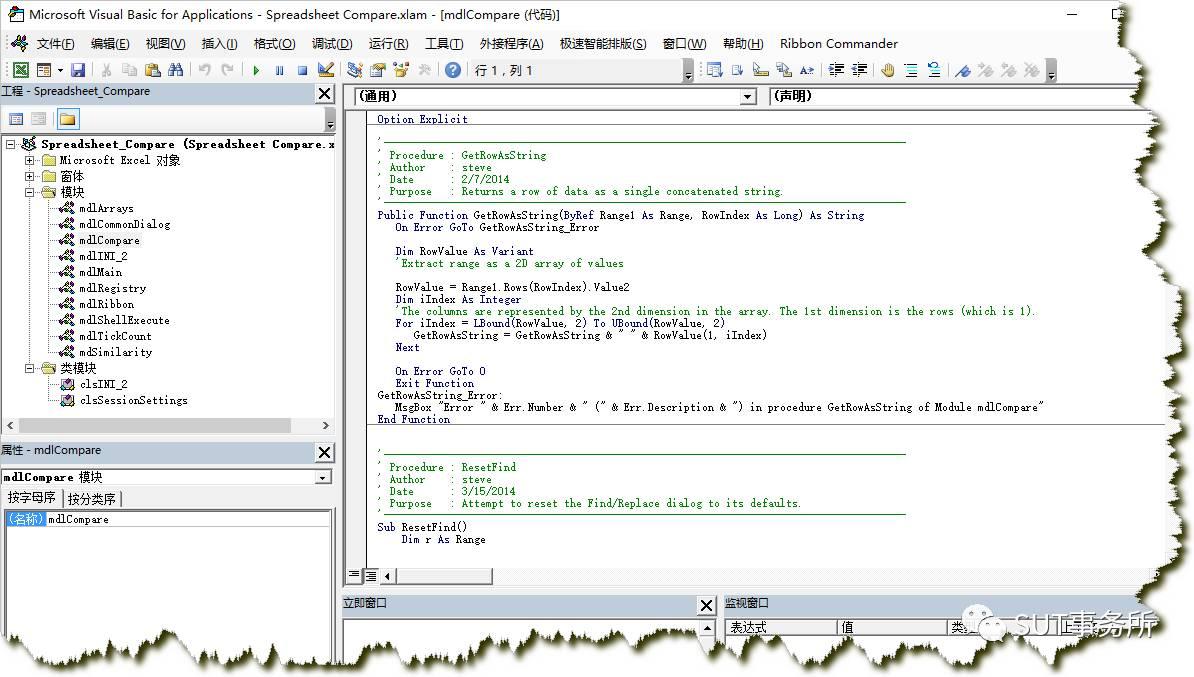Toggle breakpoint with the hand icon
The height and width of the screenshot is (677, 1194).
888,70
